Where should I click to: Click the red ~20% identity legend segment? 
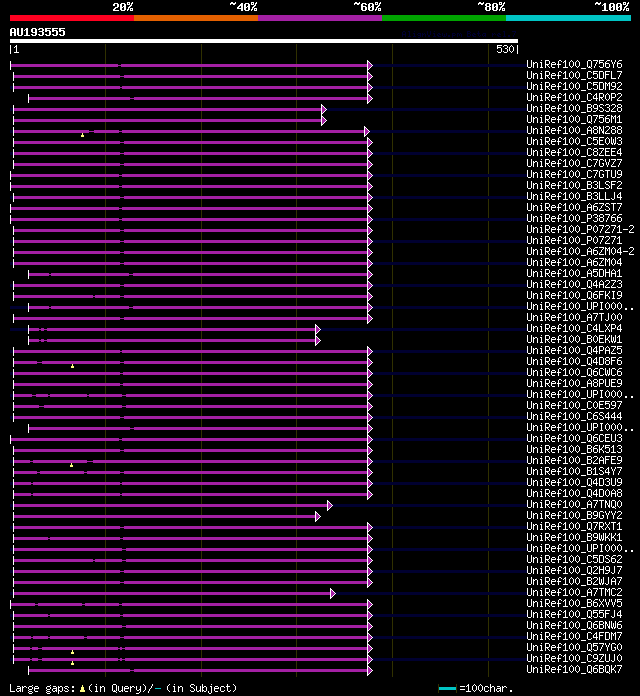pyautogui.click(x=72, y=18)
